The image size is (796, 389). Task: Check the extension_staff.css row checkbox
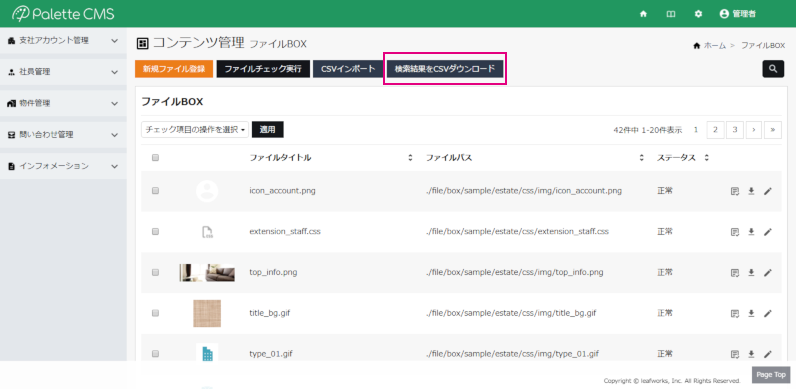click(x=155, y=232)
